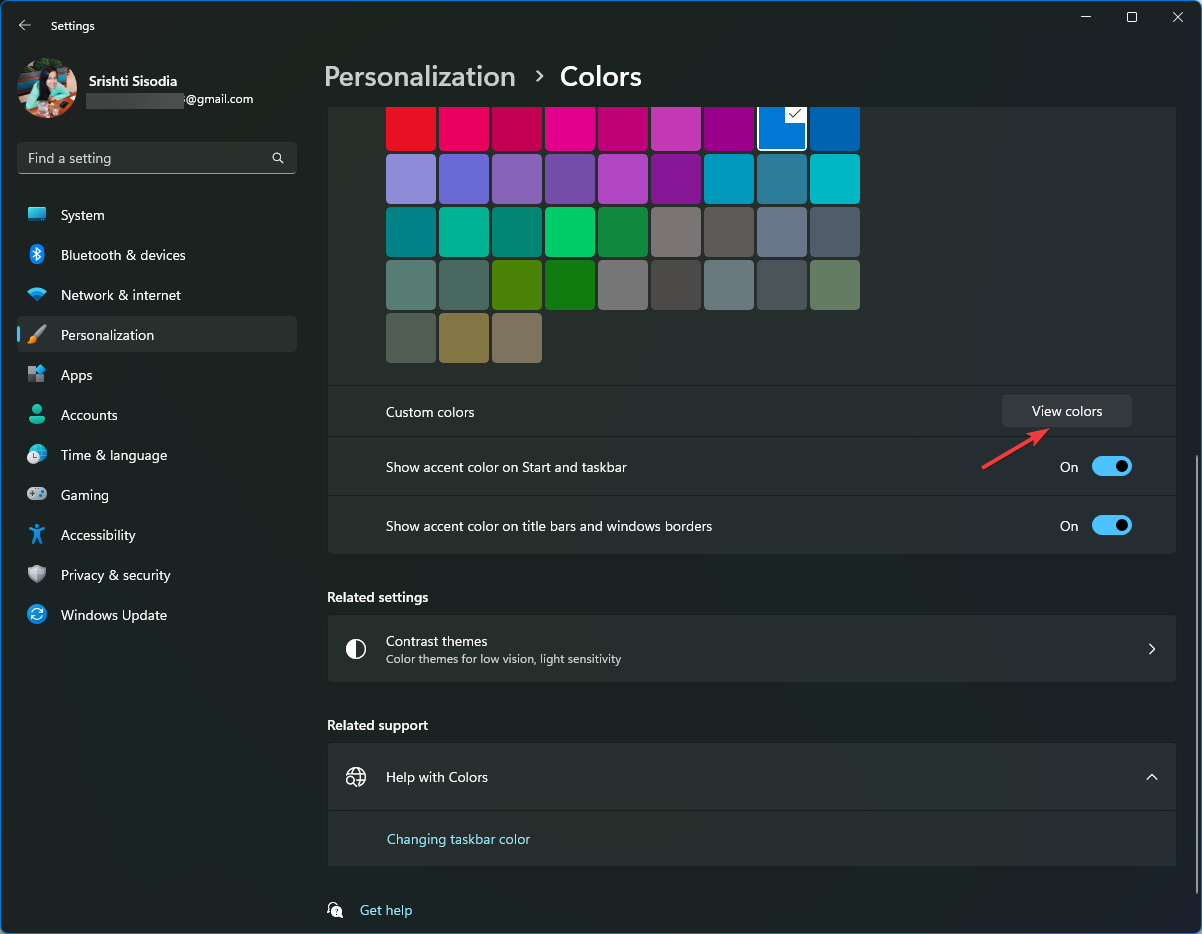
Task: Open Changing taskbar color link
Action: pos(458,839)
